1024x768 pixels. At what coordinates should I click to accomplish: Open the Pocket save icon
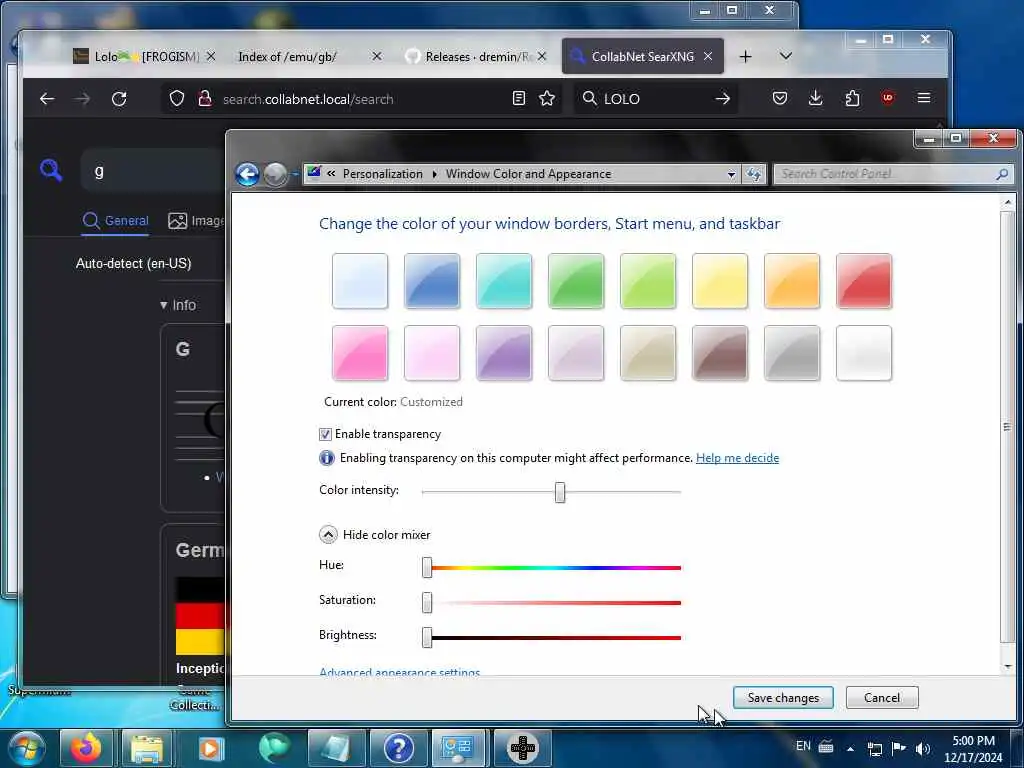click(x=780, y=99)
